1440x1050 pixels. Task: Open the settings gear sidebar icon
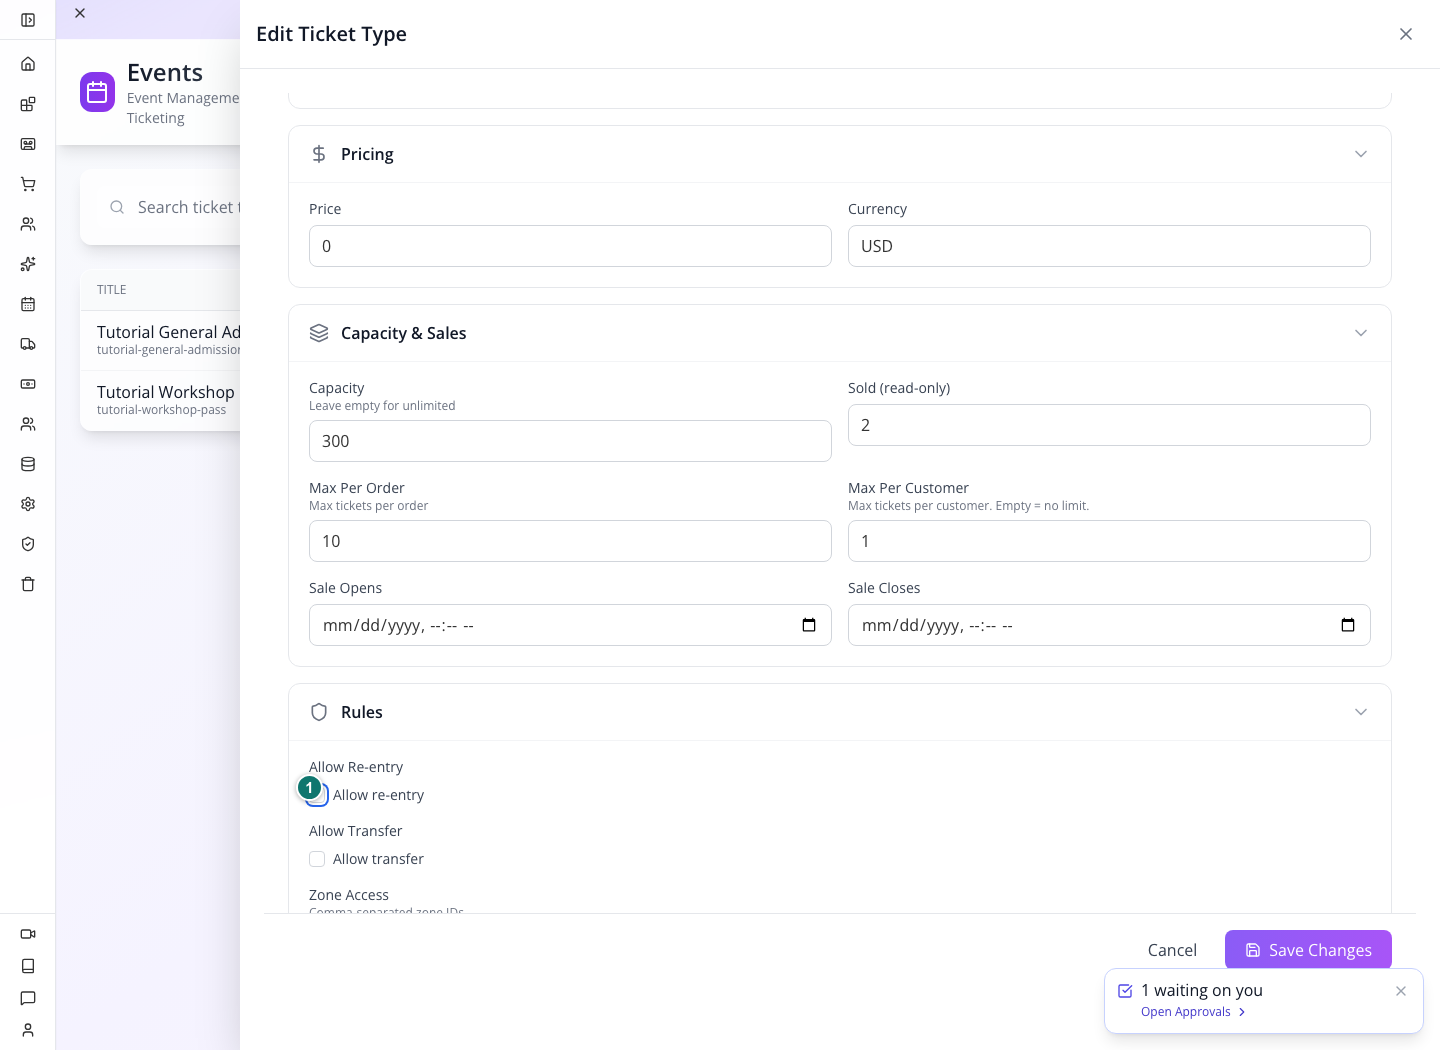click(x=28, y=504)
